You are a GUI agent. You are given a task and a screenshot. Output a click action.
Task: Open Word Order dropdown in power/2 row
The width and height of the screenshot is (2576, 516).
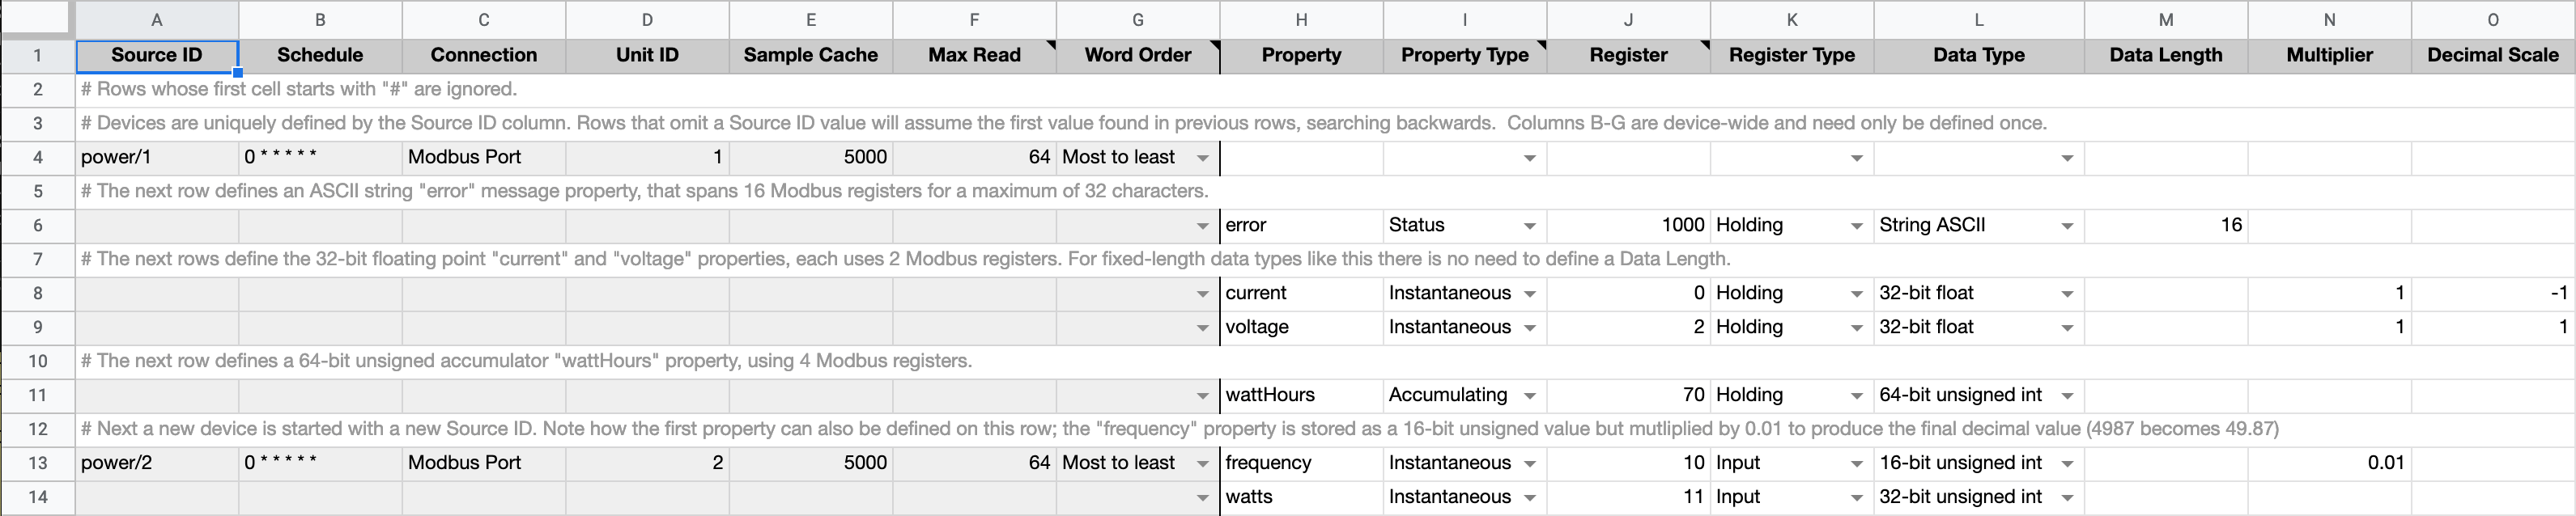(x=1203, y=464)
